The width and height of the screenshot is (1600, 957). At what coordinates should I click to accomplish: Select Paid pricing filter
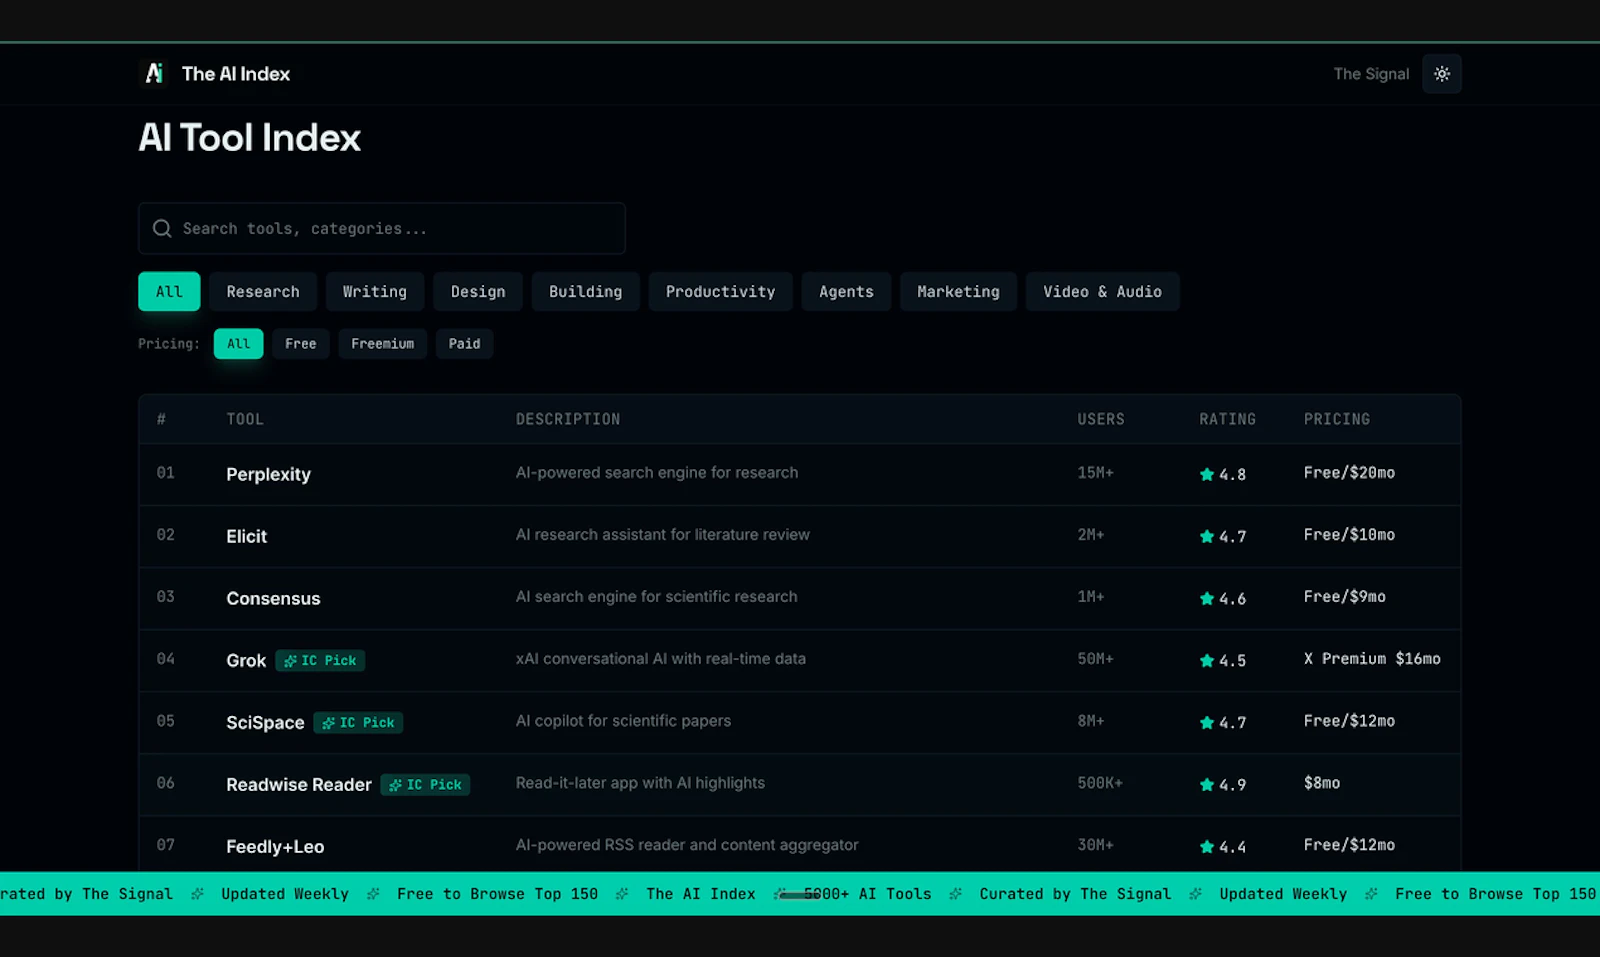click(x=464, y=343)
